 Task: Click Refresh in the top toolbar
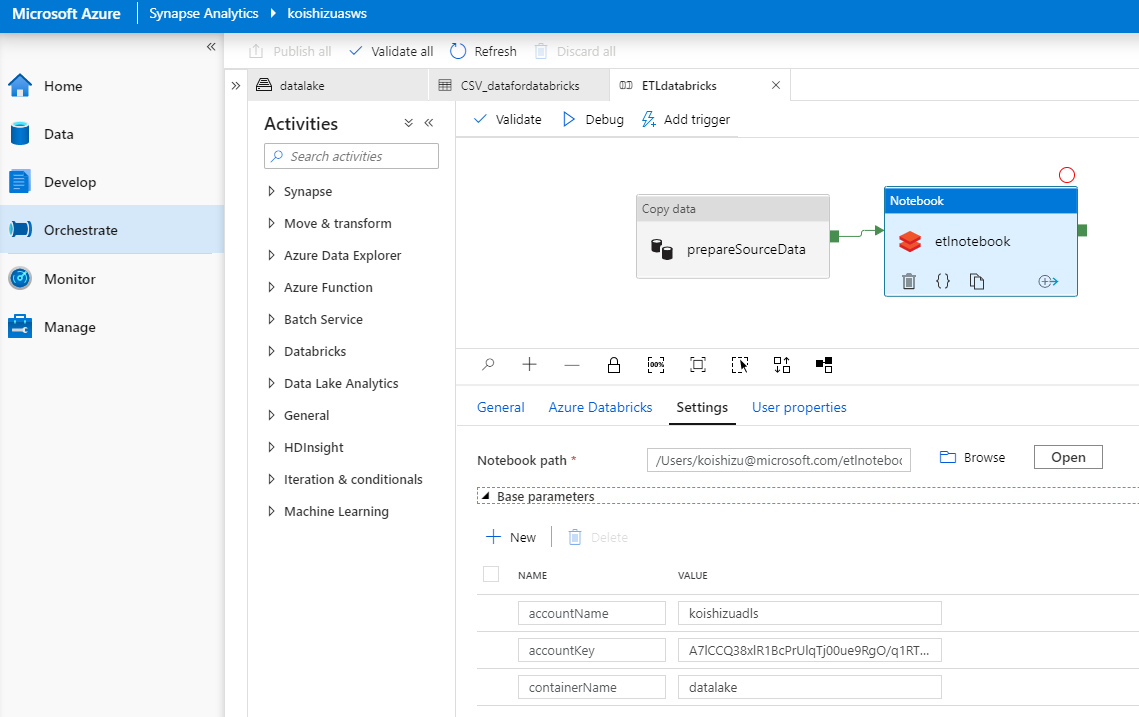pos(483,51)
